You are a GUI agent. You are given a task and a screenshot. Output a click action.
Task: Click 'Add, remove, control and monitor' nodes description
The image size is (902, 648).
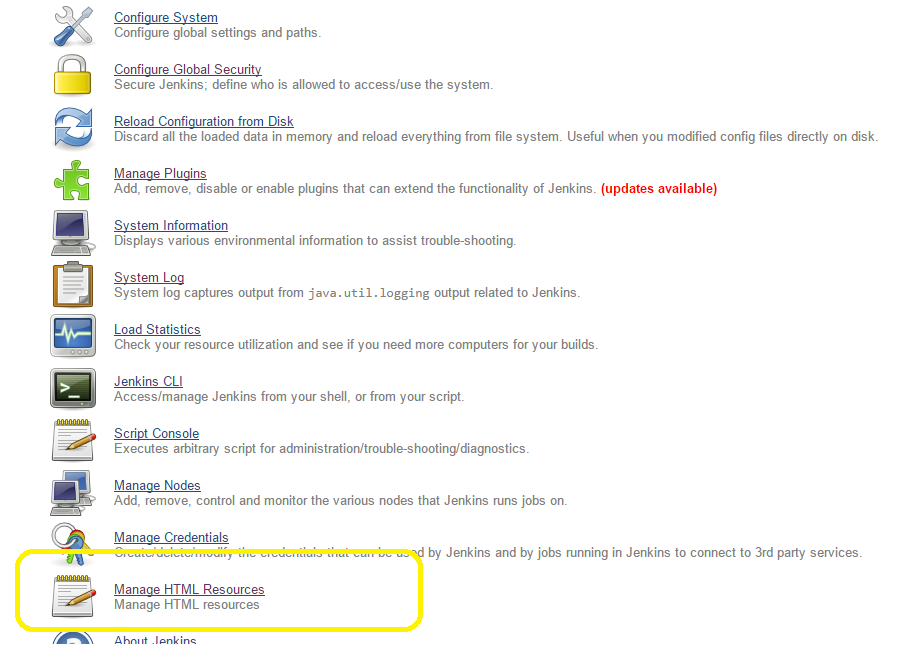tap(341, 501)
